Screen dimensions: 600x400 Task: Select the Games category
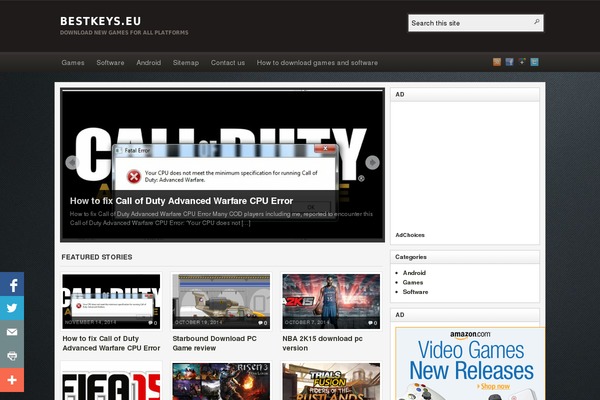(x=412, y=282)
